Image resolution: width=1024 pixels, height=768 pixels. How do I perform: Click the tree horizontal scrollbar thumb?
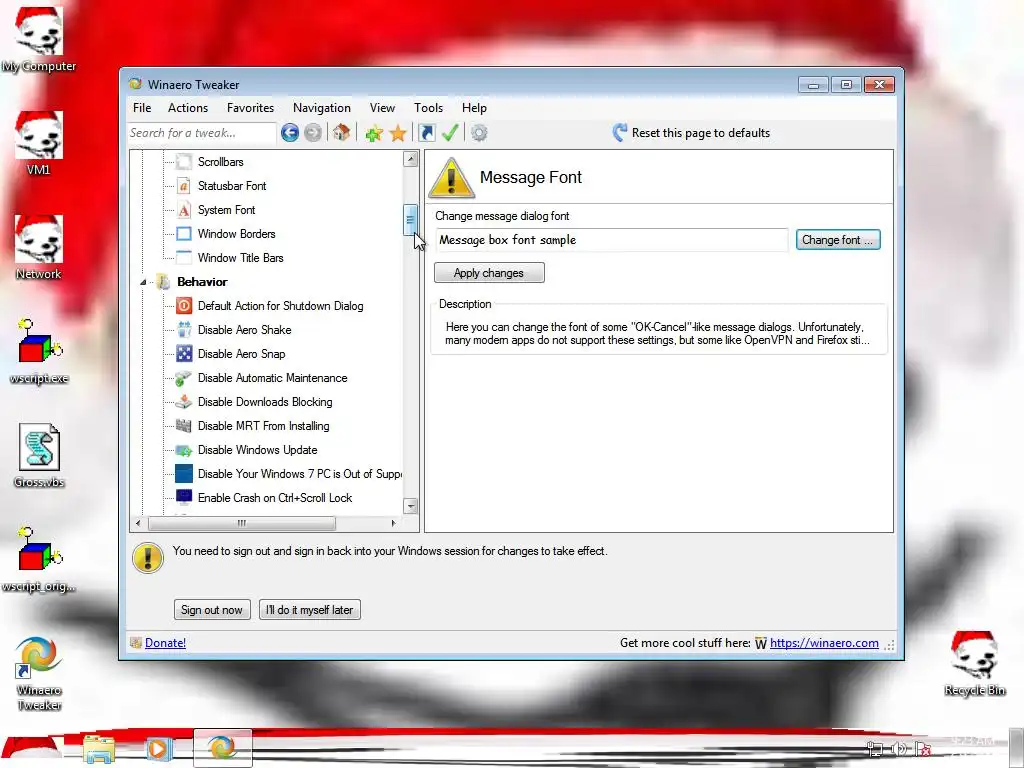242,523
